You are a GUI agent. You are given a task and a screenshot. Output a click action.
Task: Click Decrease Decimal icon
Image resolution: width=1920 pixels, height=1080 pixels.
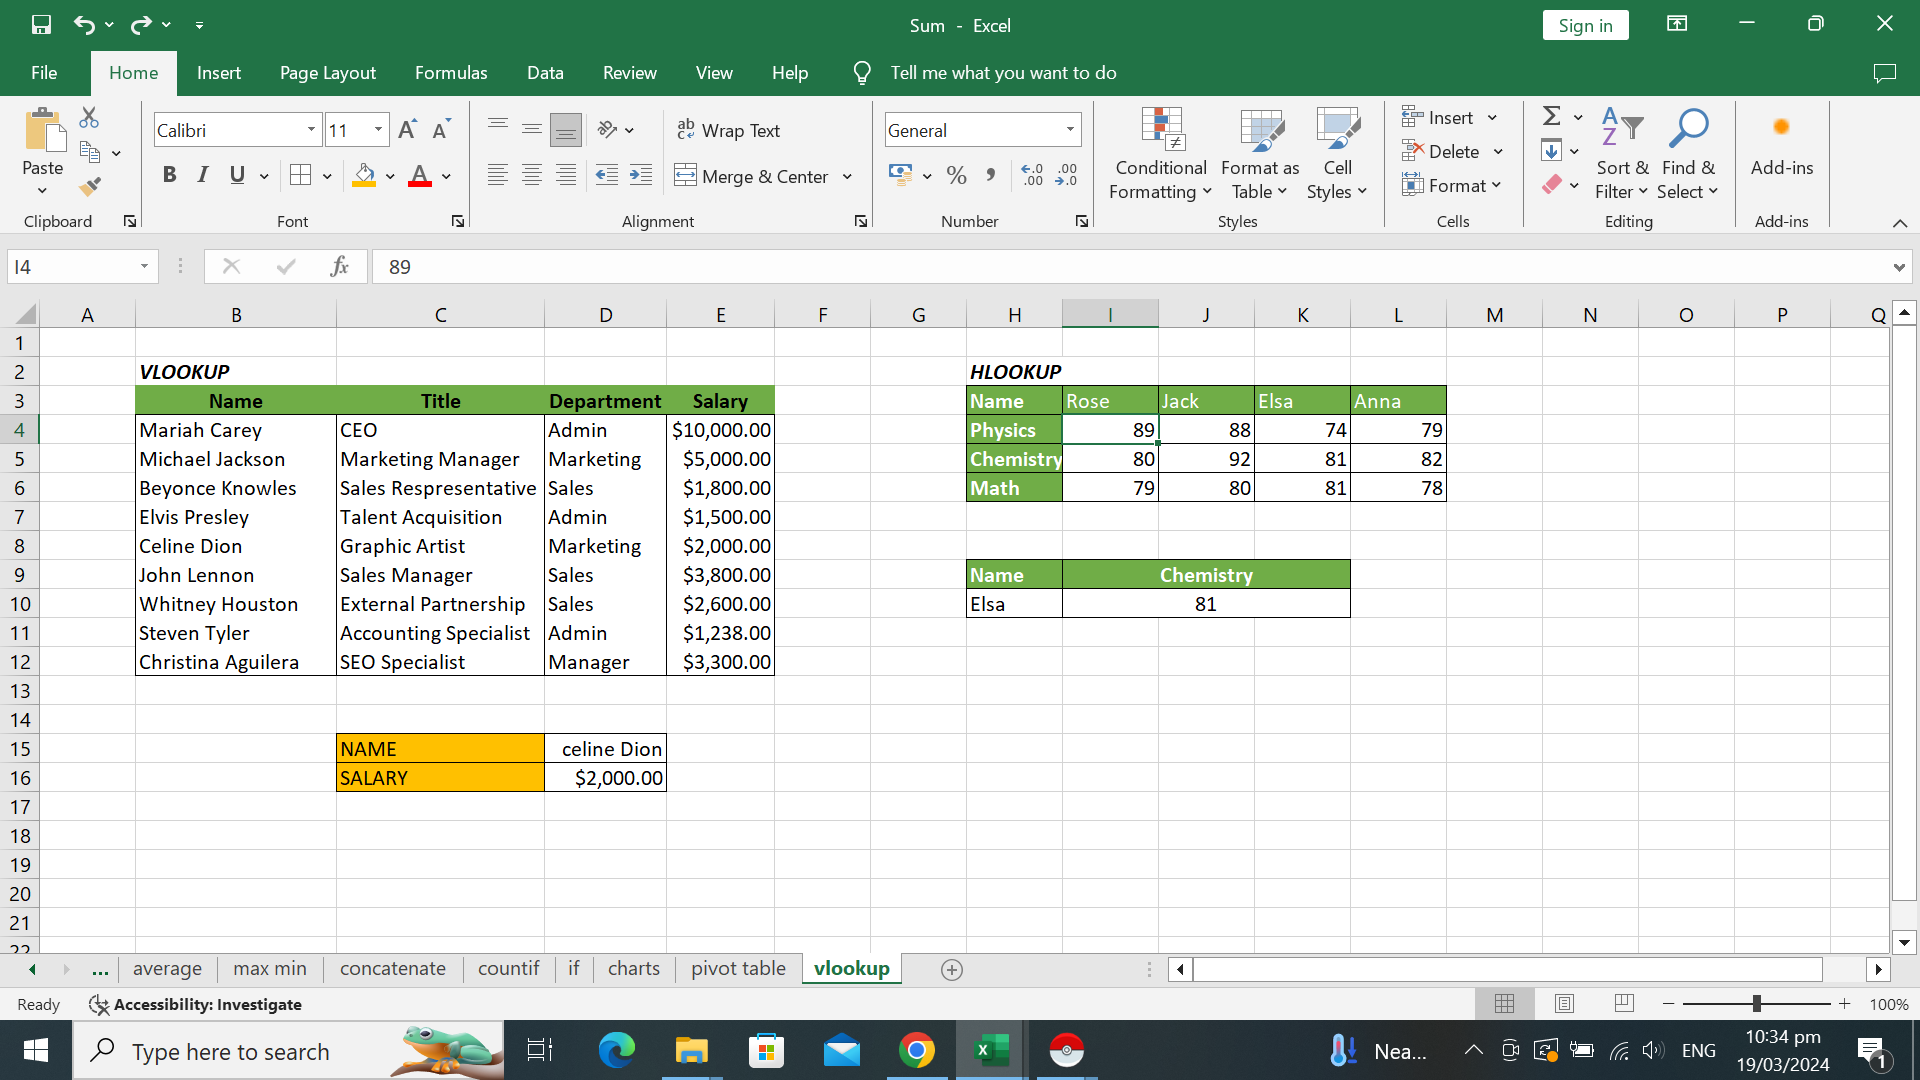(x=1067, y=176)
